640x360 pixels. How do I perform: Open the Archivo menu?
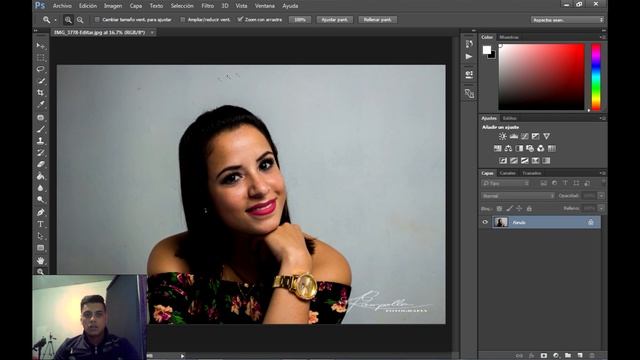click(62, 6)
